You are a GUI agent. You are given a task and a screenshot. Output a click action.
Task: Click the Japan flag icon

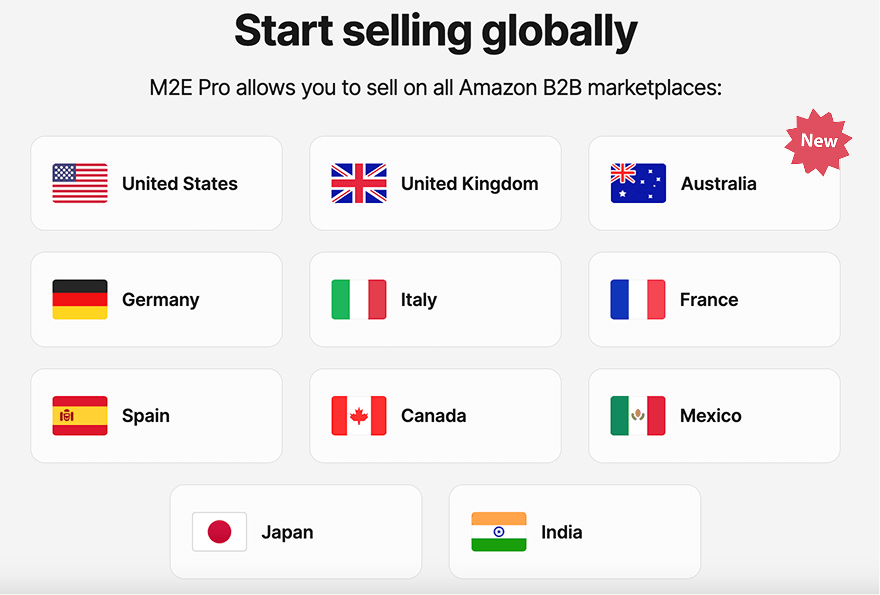click(219, 531)
